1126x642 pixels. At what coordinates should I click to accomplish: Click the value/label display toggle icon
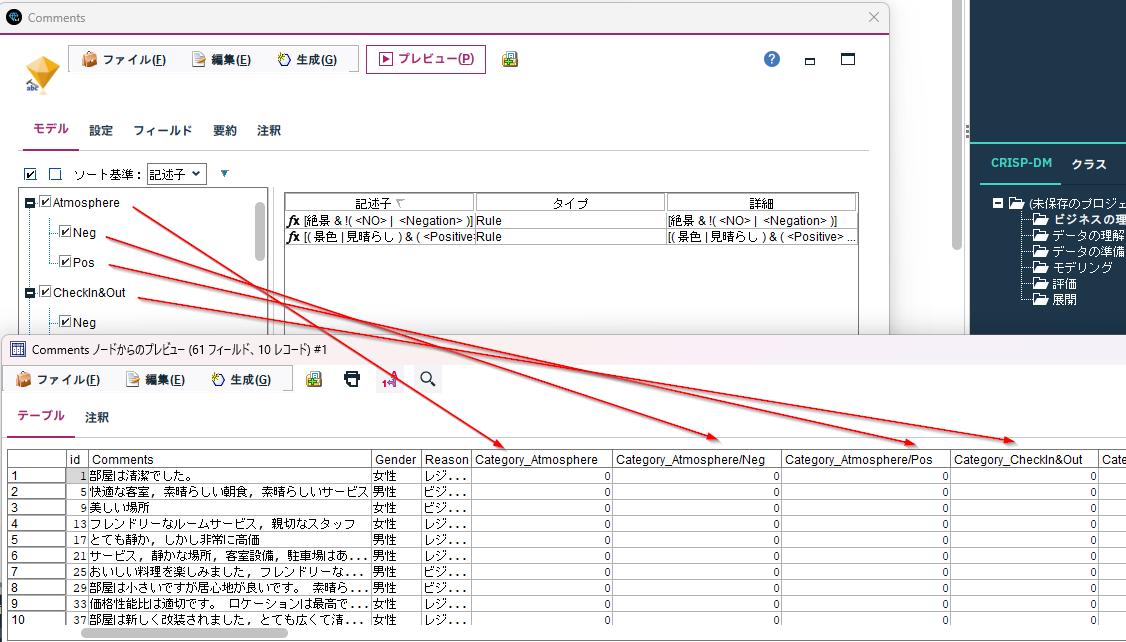click(x=389, y=380)
